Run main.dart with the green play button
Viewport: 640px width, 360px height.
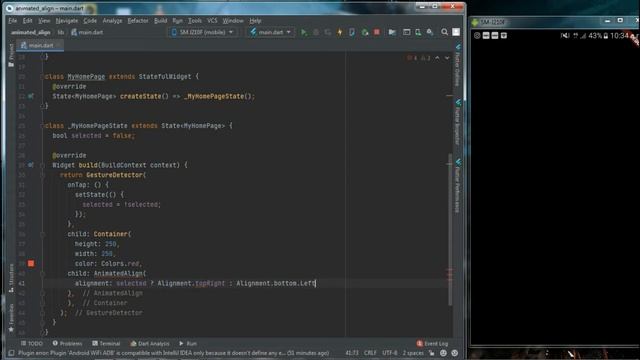pyautogui.click(x=304, y=32)
